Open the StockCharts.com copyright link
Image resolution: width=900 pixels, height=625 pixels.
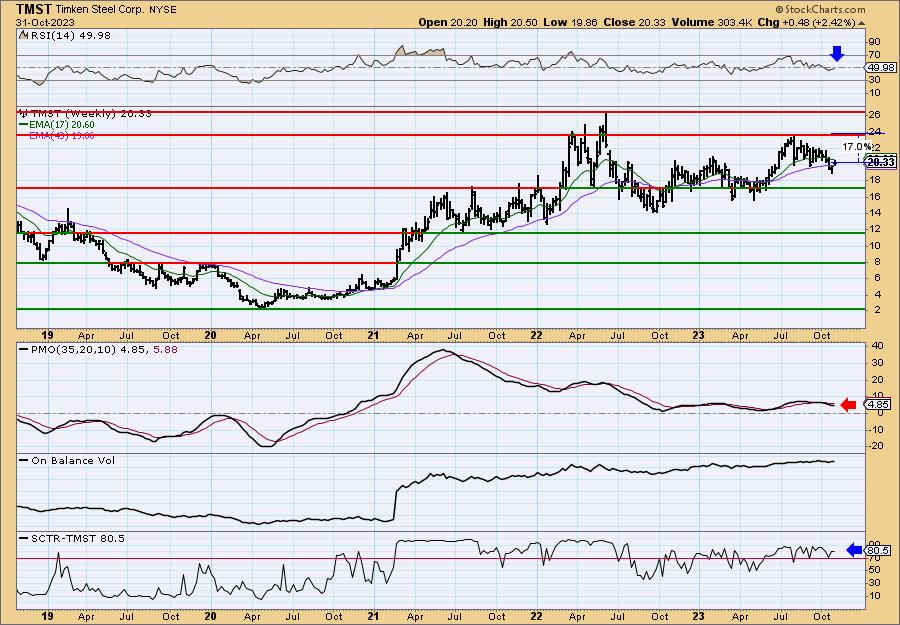click(820, 9)
